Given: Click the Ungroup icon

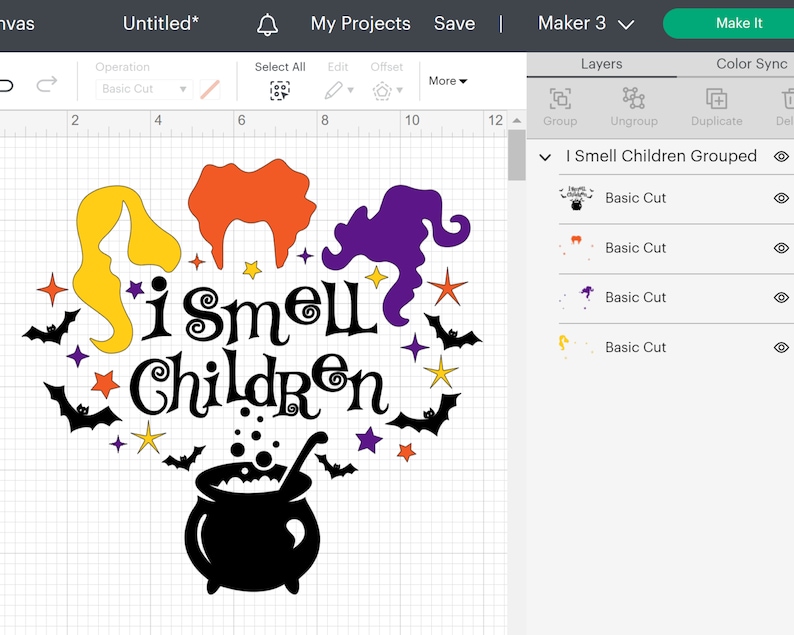Looking at the screenshot, I should click(x=633, y=98).
